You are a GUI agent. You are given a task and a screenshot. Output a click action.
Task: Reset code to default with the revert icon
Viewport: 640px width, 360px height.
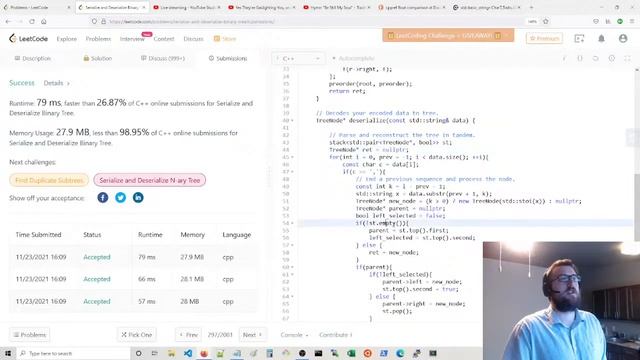(596, 58)
